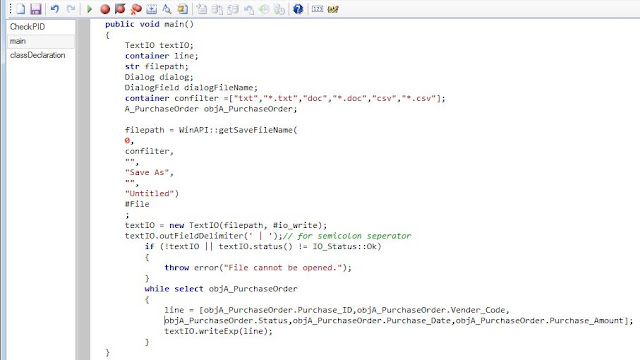The width and height of the screenshot is (640, 360).
Task: Click the 'WinAPI::getSaveFileName(' line
Action: coord(211,130)
